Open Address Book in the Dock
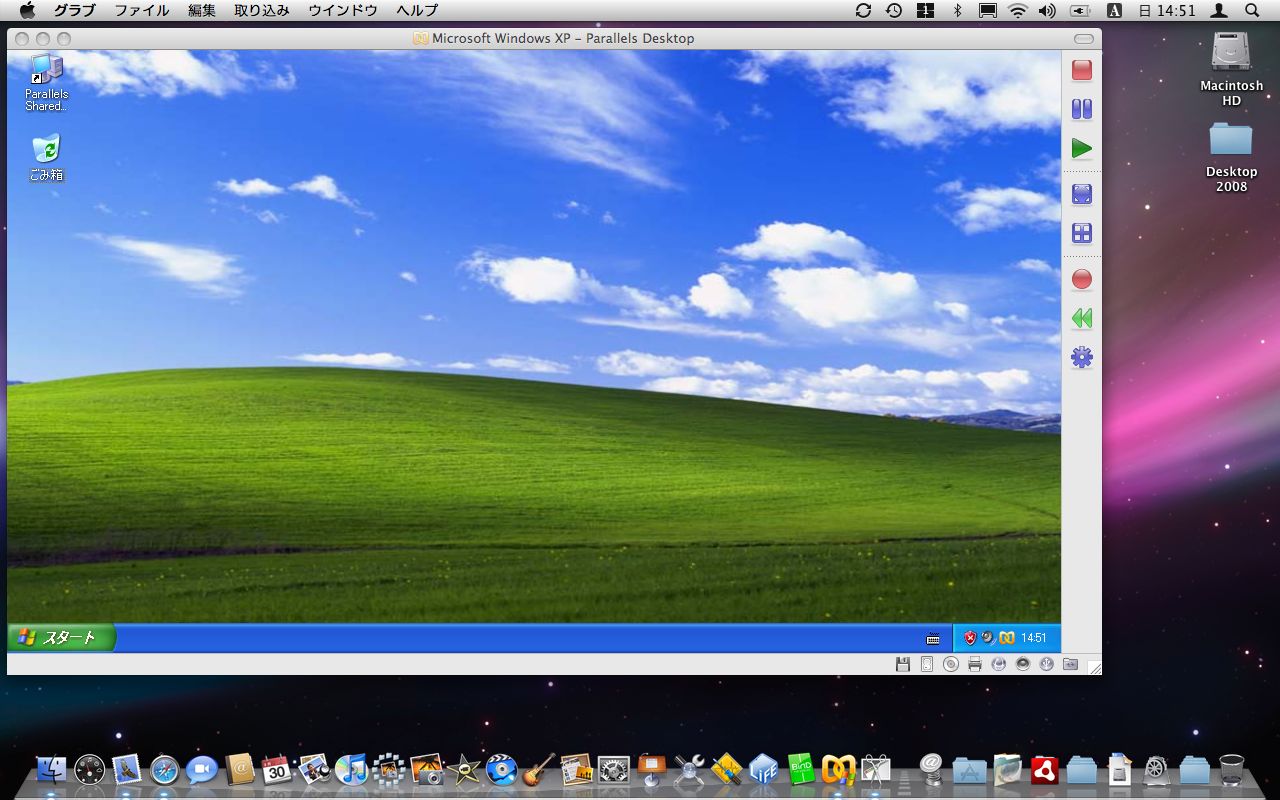 tap(239, 769)
